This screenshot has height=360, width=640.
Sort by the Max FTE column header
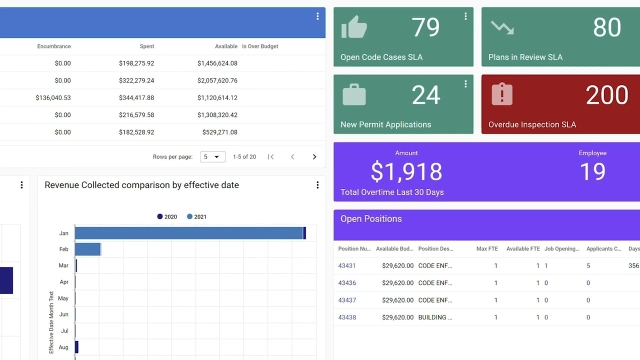coord(487,249)
